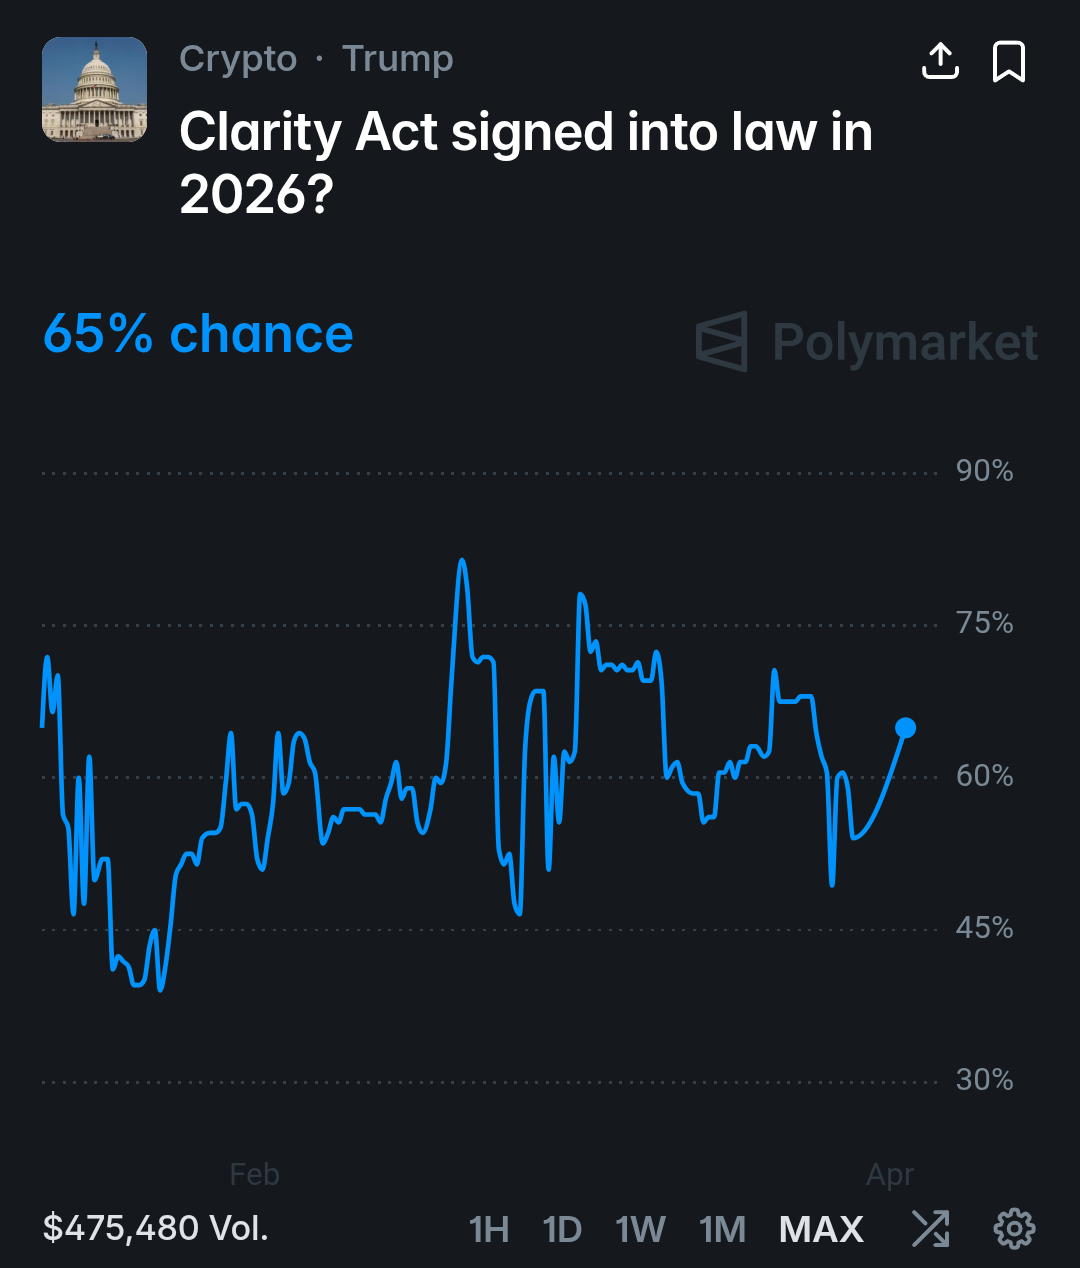1080x1268 pixels.
Task: Tap the current price dot on chart
Action: 905,728
